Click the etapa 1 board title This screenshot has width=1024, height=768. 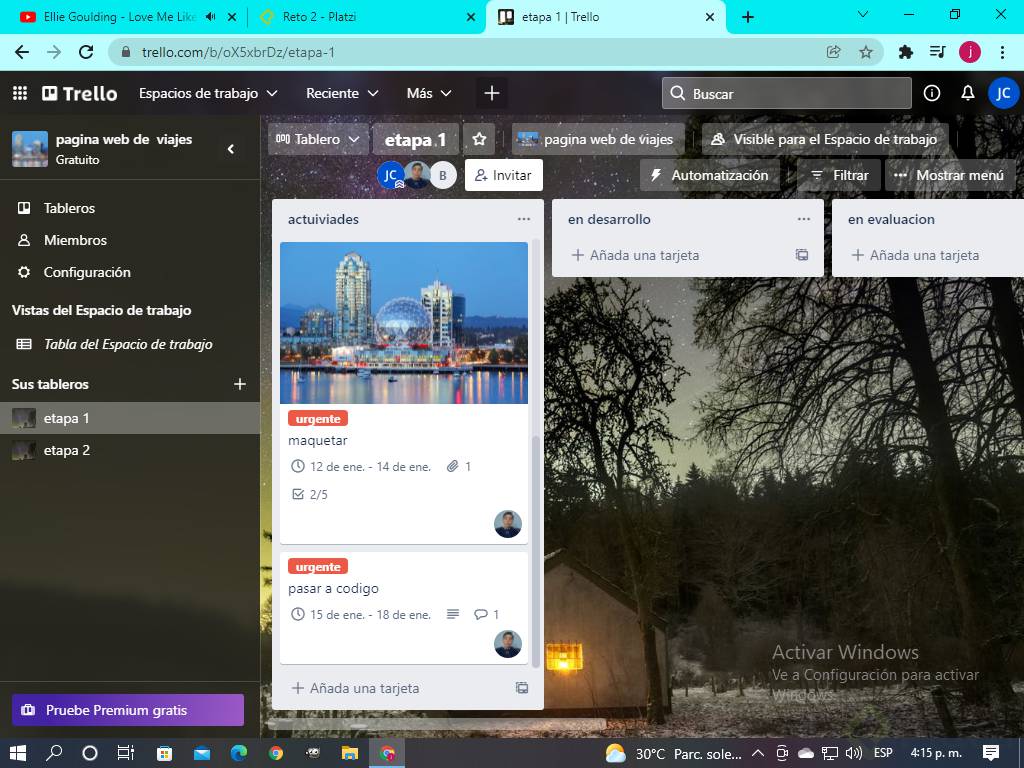click(x=415, y=139)
